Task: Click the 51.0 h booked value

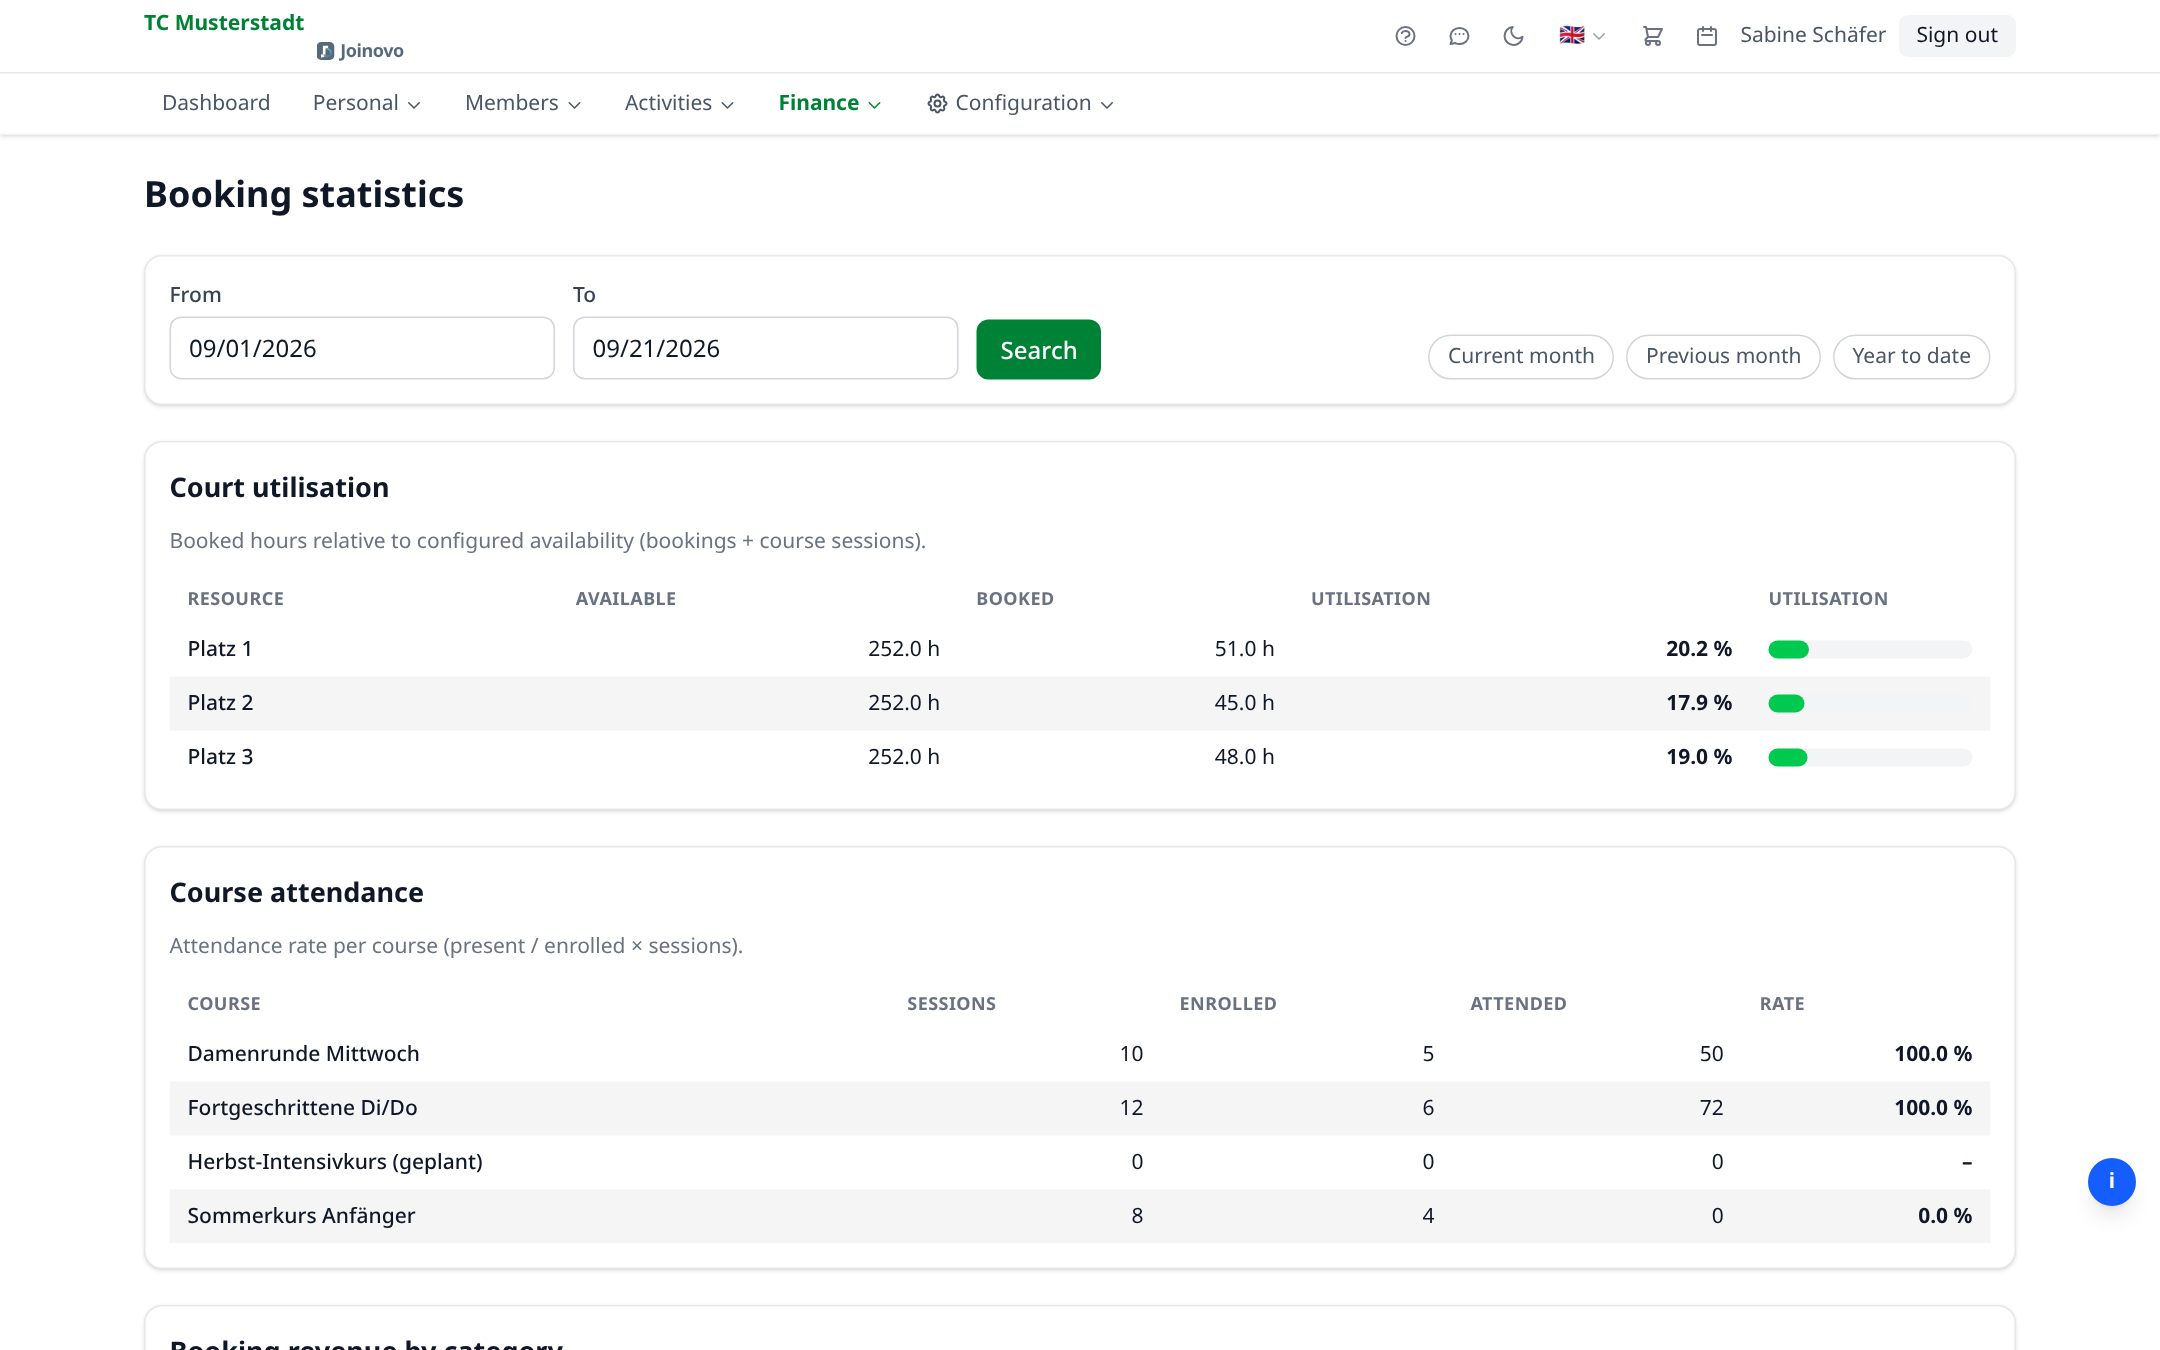Action: coord(1244,649)
